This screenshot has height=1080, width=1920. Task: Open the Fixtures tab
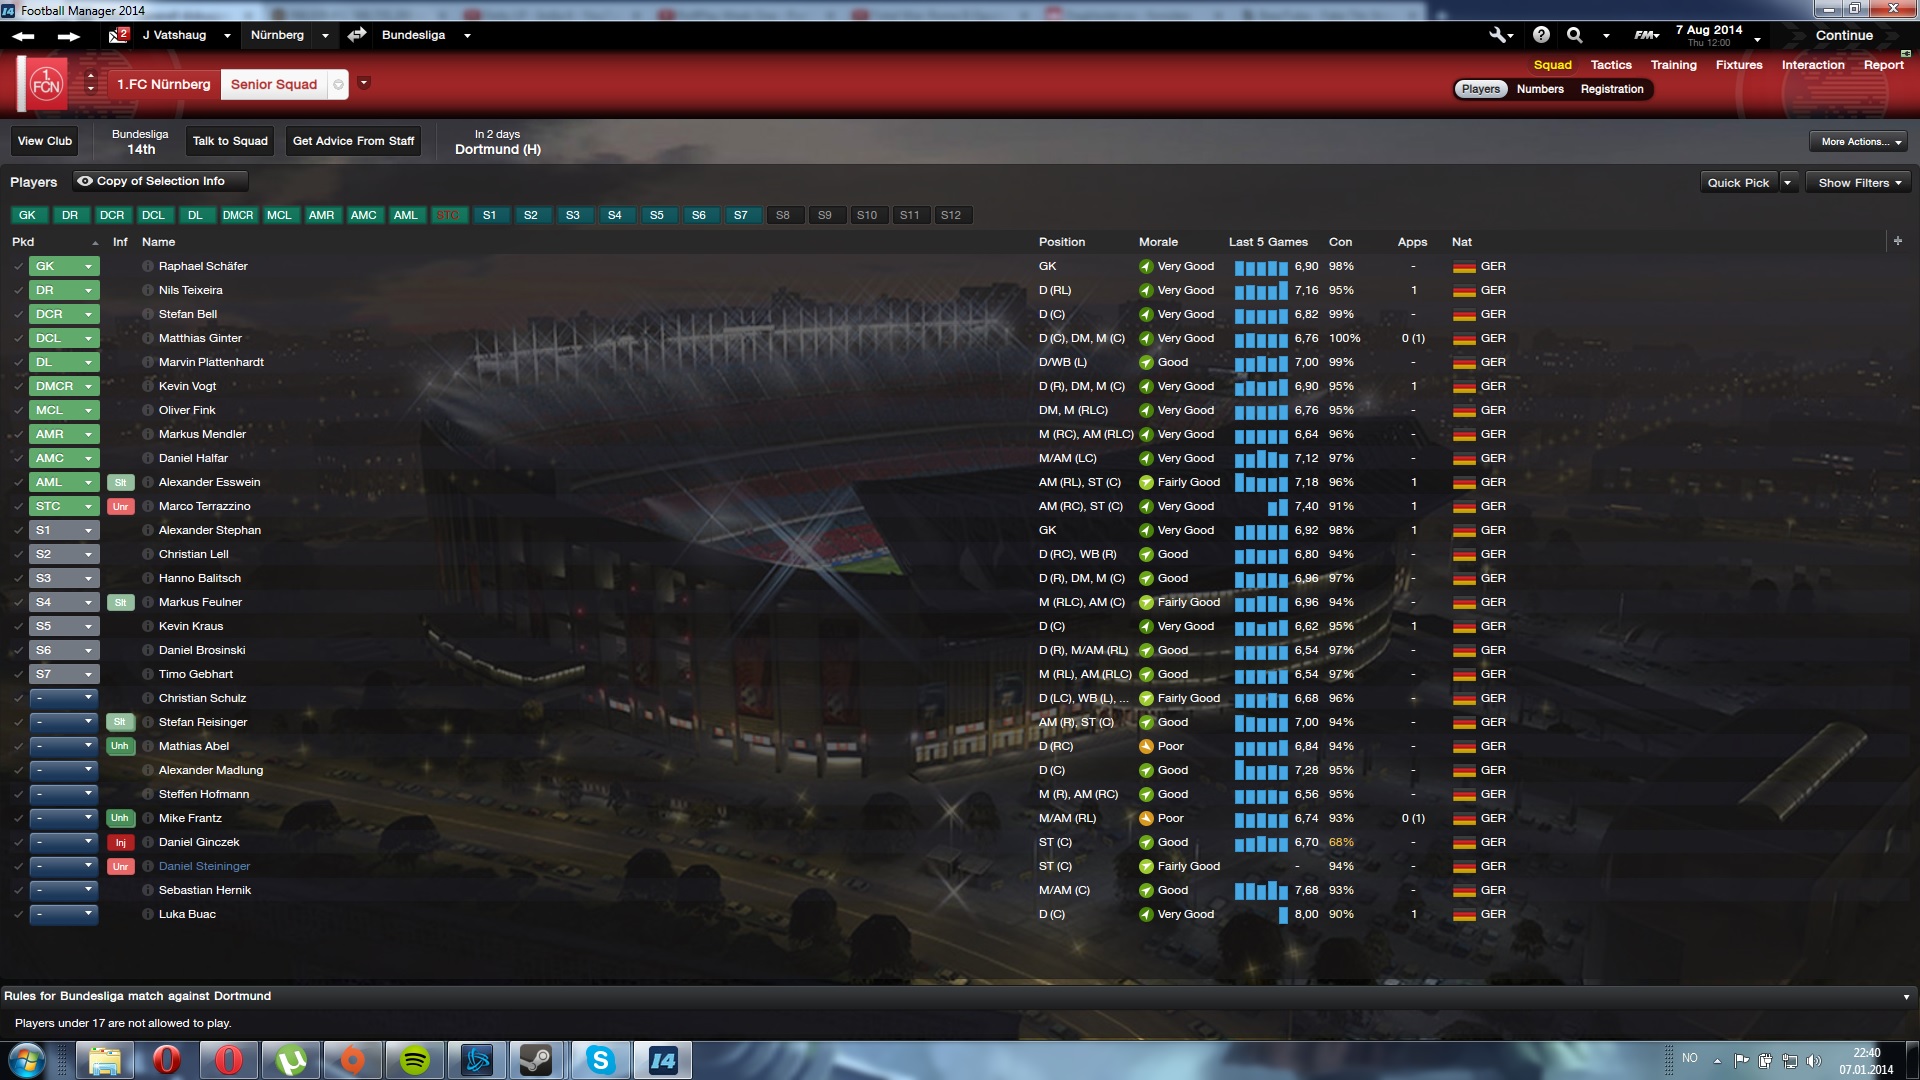[x=1739, y=65]
